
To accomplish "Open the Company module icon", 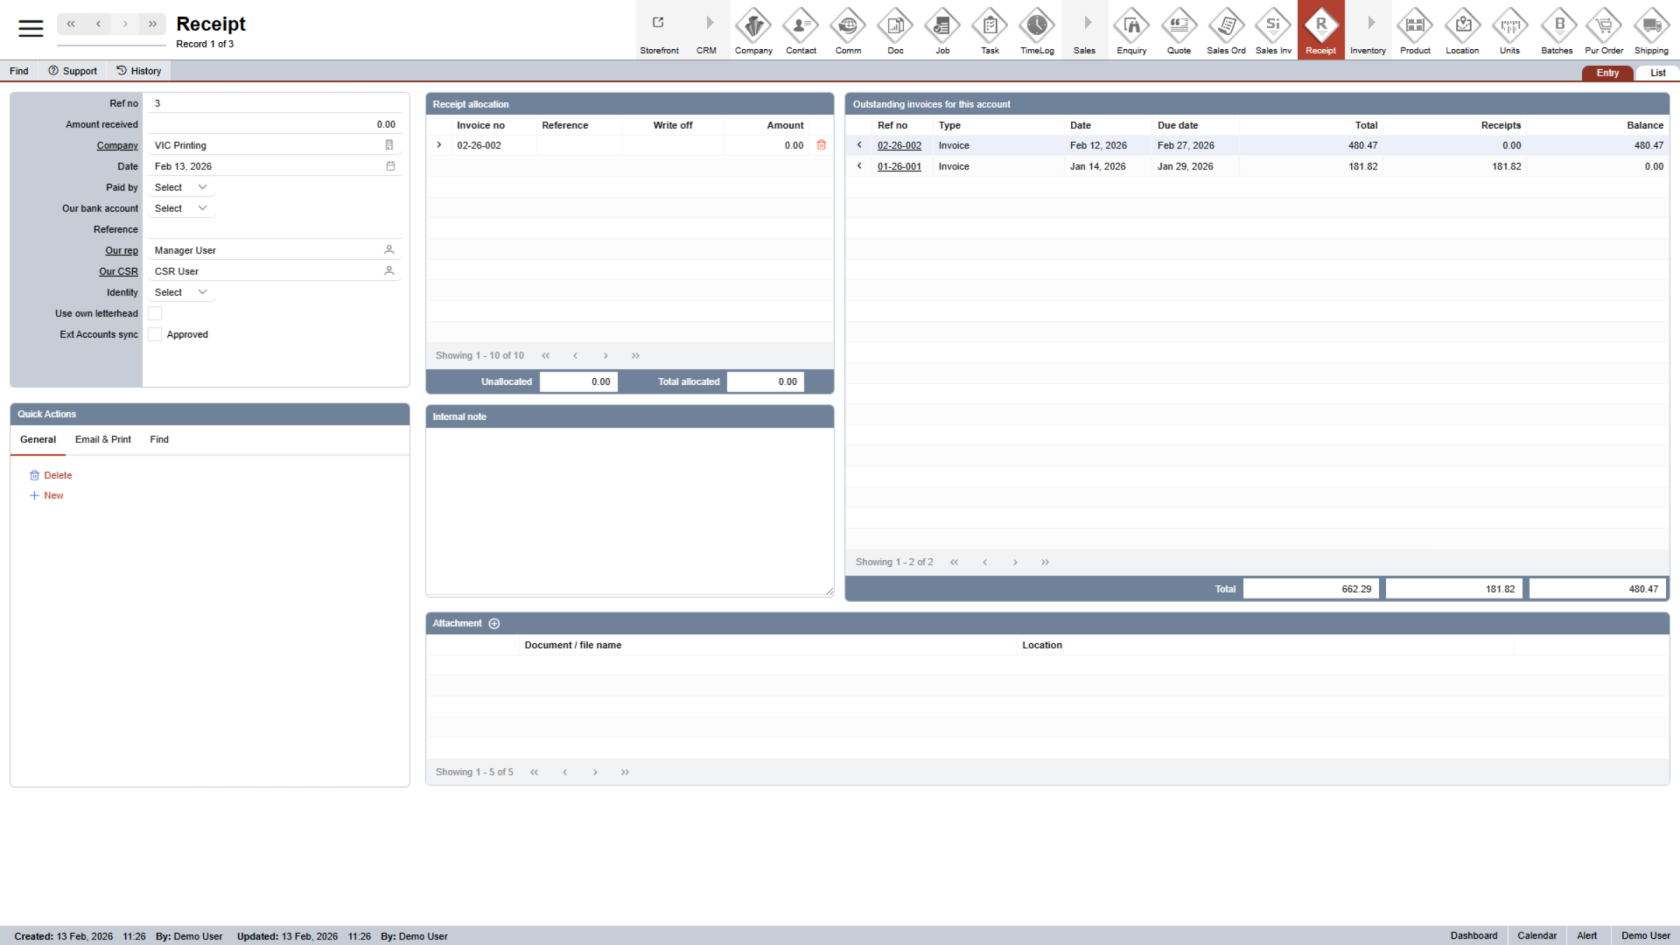I will click(x=753, y=30).
